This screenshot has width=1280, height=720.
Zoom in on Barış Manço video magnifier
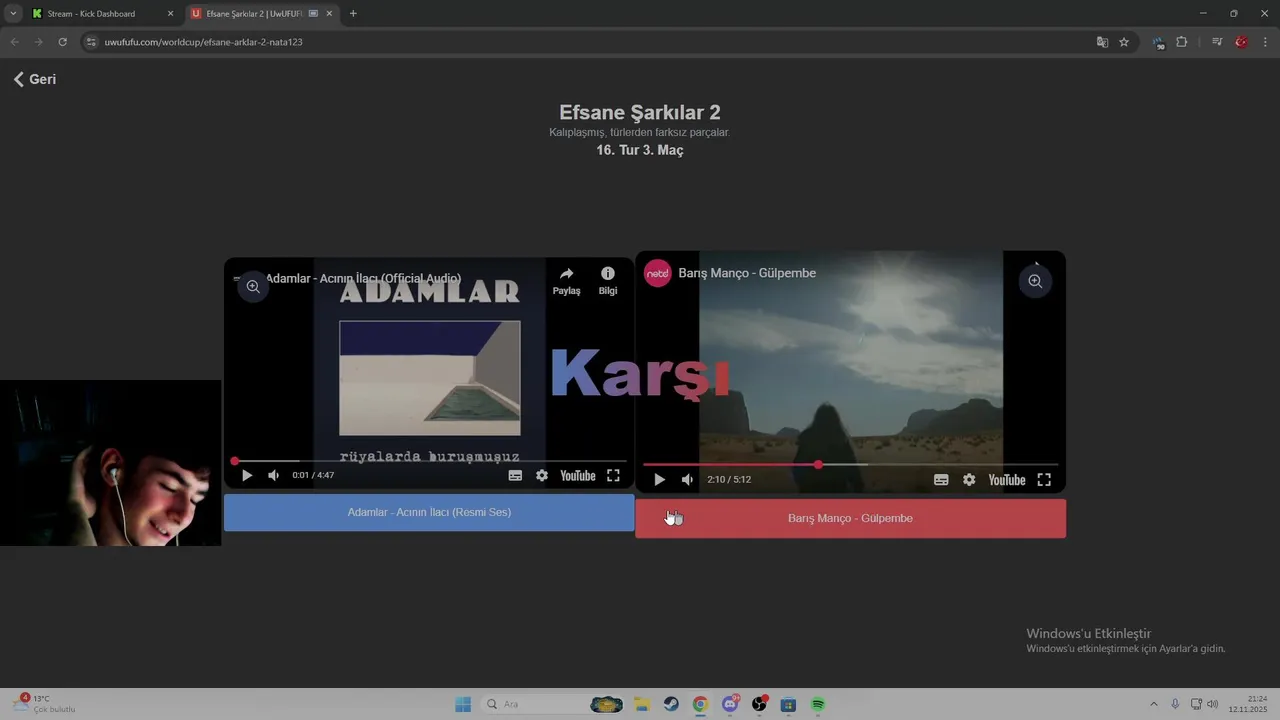1035,282
